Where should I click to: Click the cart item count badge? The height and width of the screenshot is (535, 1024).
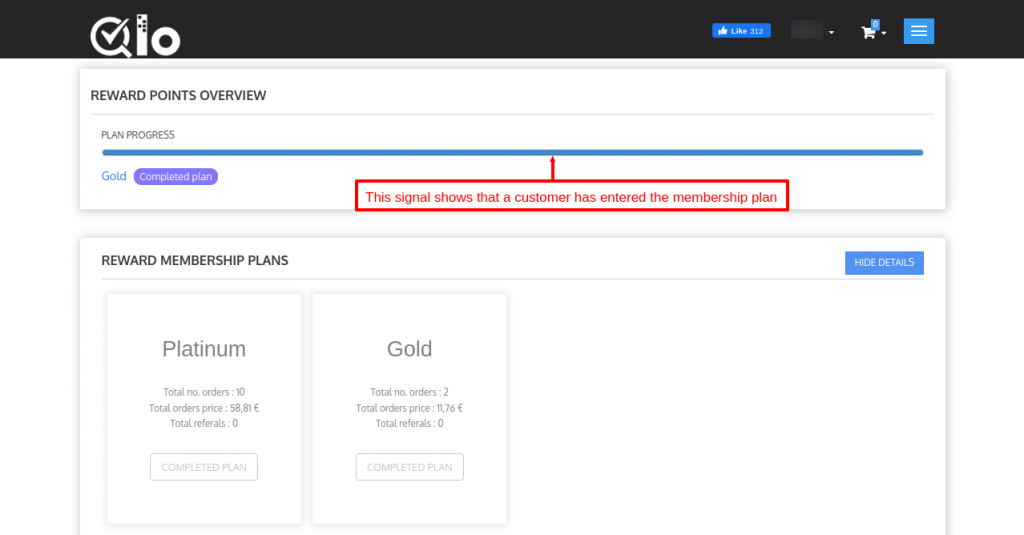click(x=875, y=24)
